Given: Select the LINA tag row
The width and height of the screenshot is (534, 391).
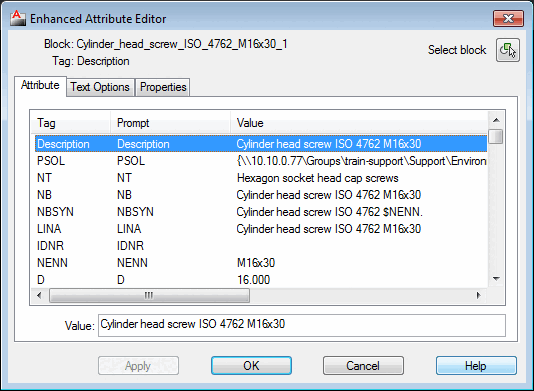Looking at the screenshot, I should coord(261,229).
